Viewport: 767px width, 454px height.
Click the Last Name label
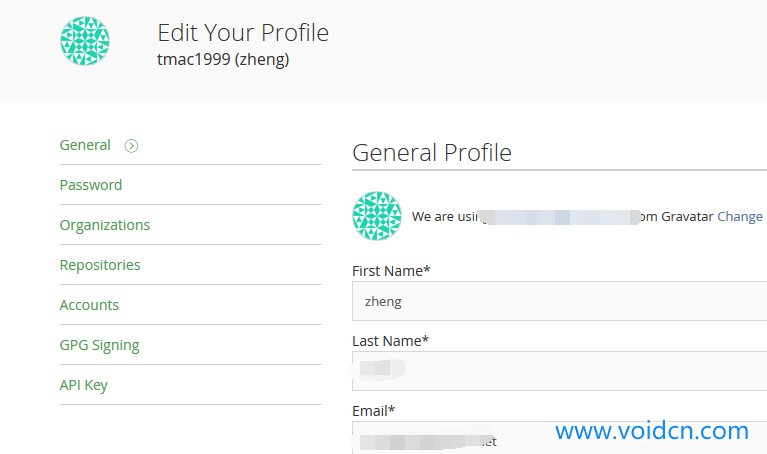(390, 341)
